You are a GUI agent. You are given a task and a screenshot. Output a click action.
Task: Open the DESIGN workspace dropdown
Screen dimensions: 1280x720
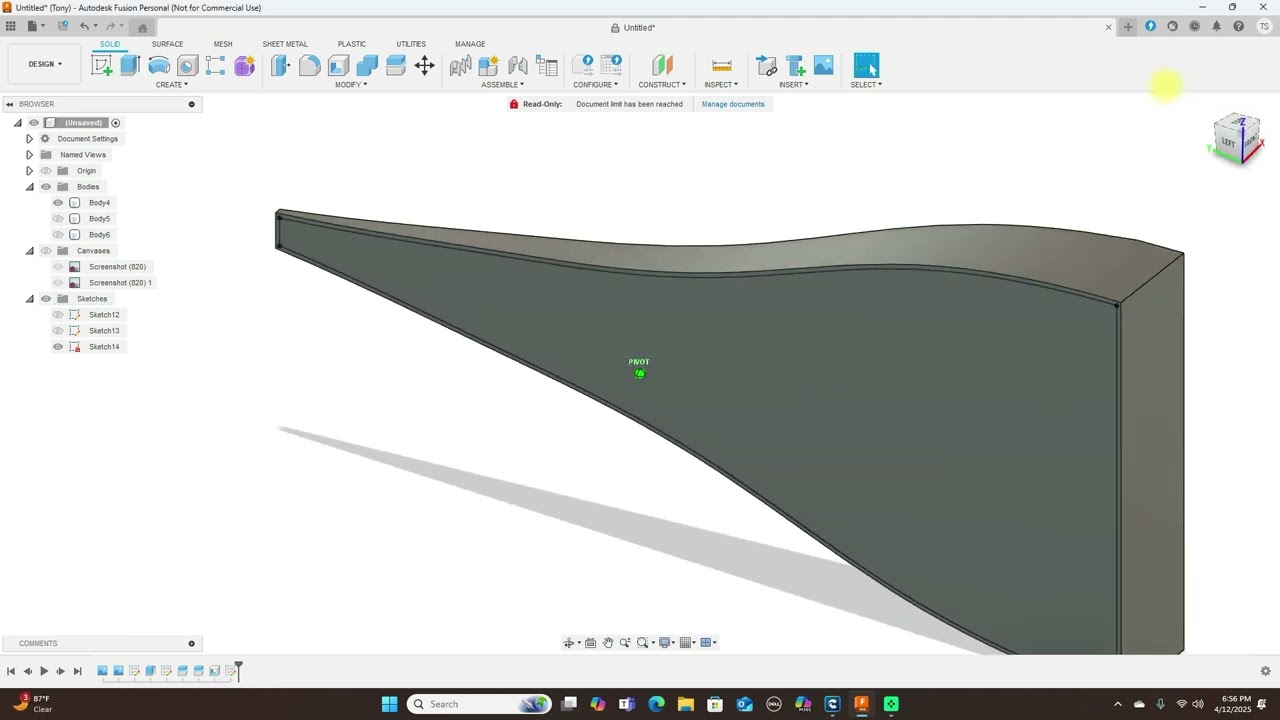45,64
